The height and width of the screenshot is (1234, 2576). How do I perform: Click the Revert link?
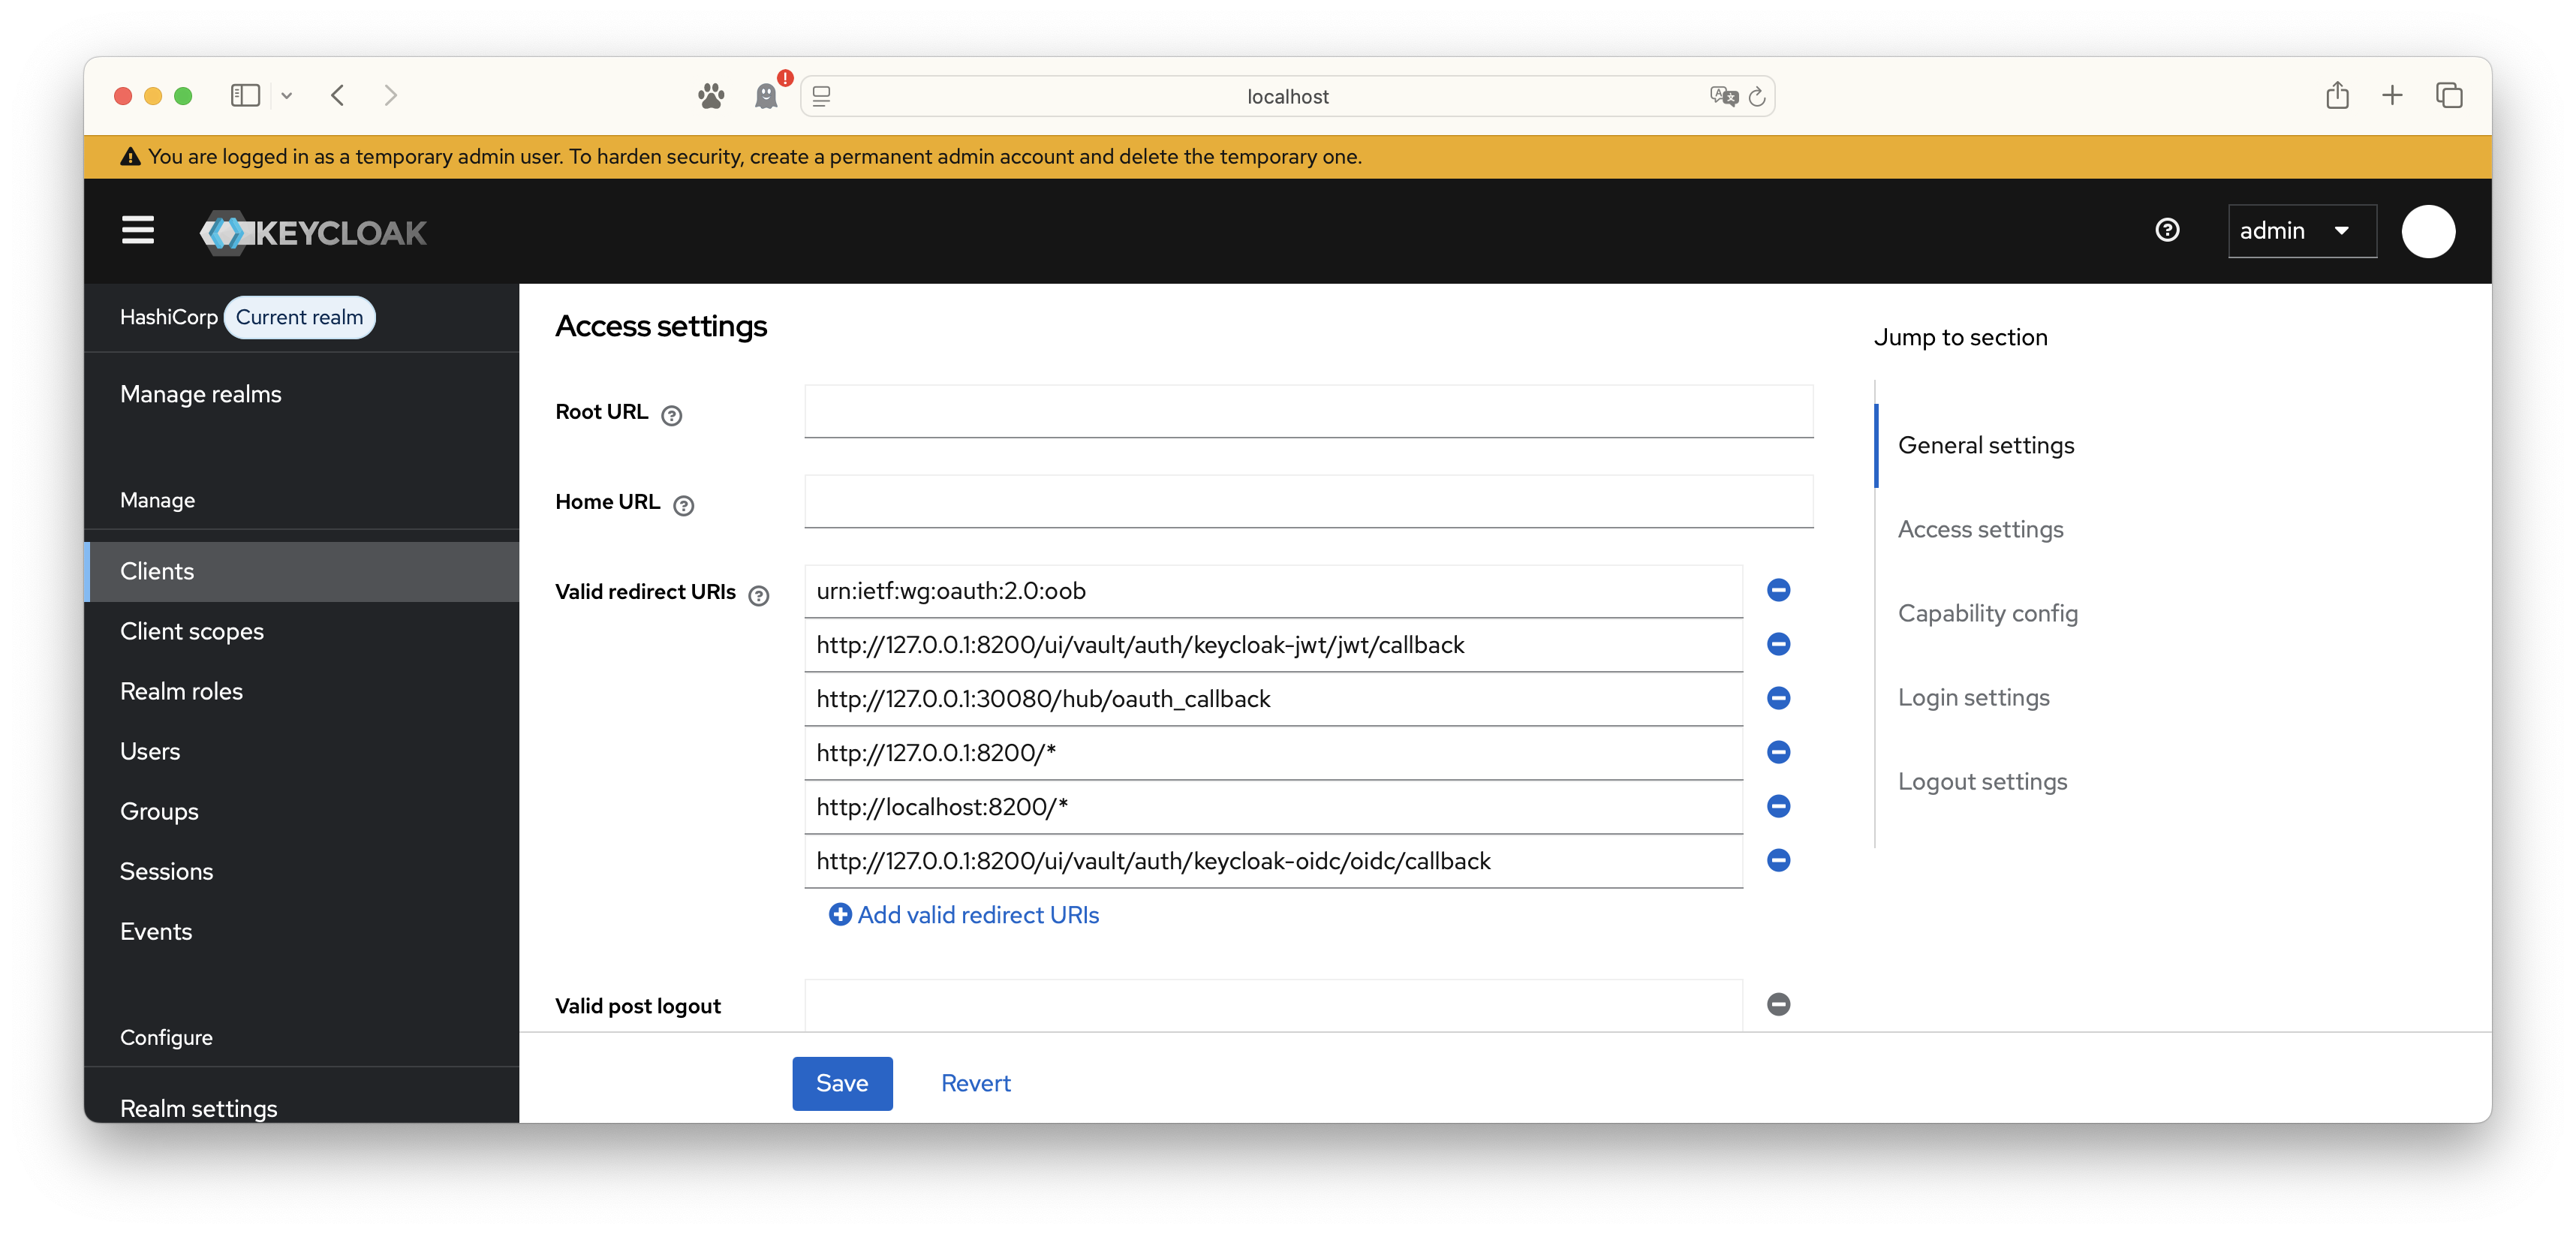click(x=975, y=1083)
